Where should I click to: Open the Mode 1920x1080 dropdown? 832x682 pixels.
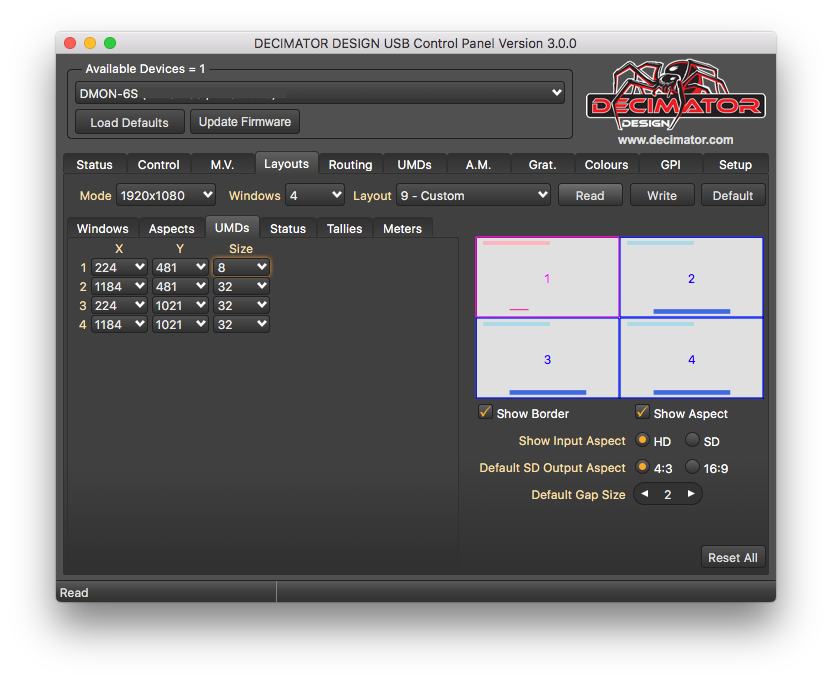(x=166, y=195)
